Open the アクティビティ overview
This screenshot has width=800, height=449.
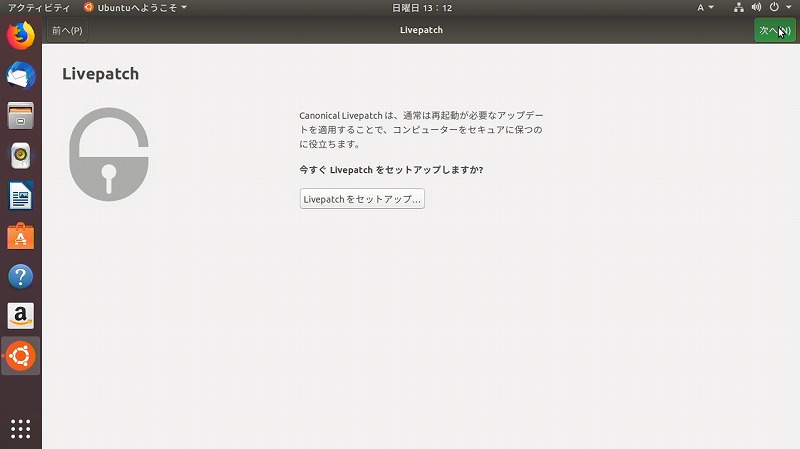click(x=39, y=8)
